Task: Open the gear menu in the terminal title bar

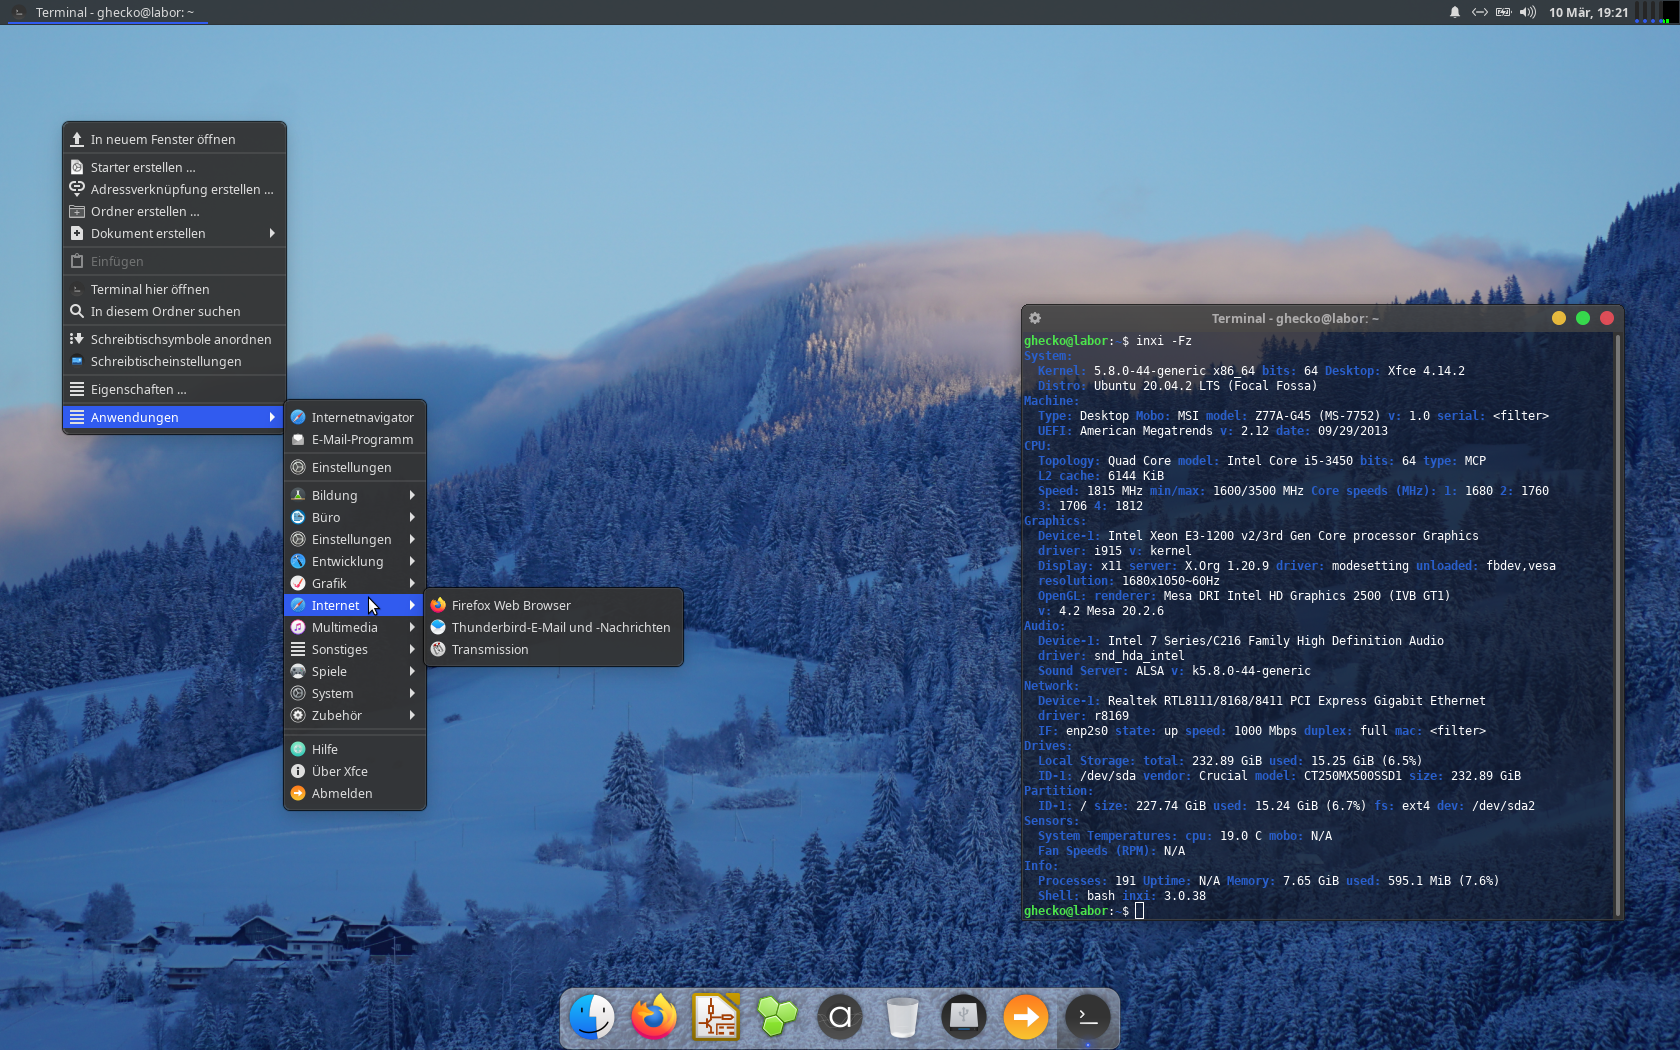Action: click(1035, 318)
